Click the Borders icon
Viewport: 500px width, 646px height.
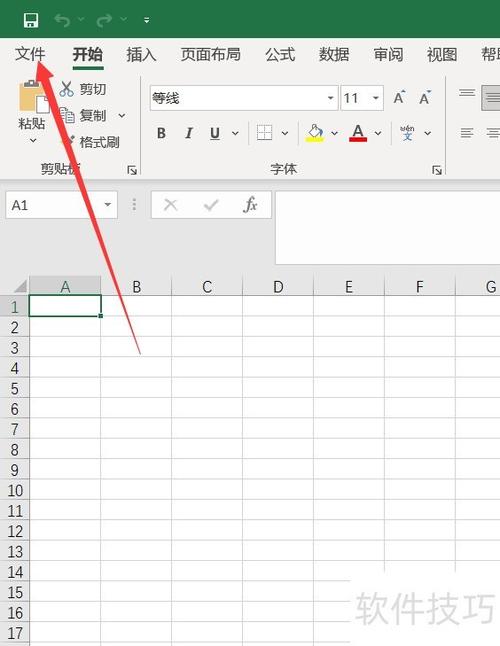[x=264, y=133]
